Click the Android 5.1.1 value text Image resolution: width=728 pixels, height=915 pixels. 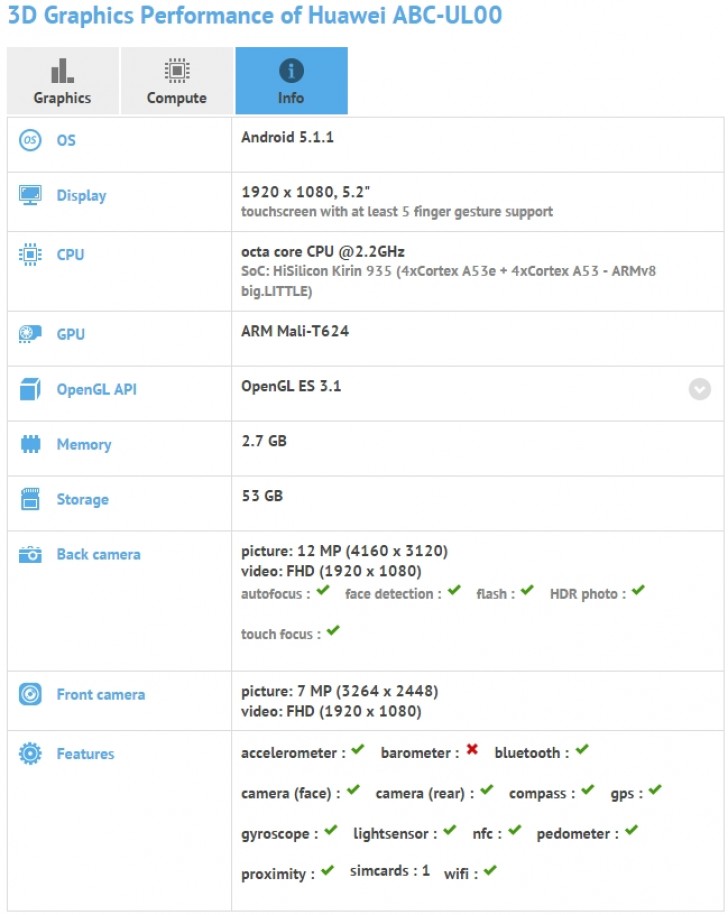287,137
